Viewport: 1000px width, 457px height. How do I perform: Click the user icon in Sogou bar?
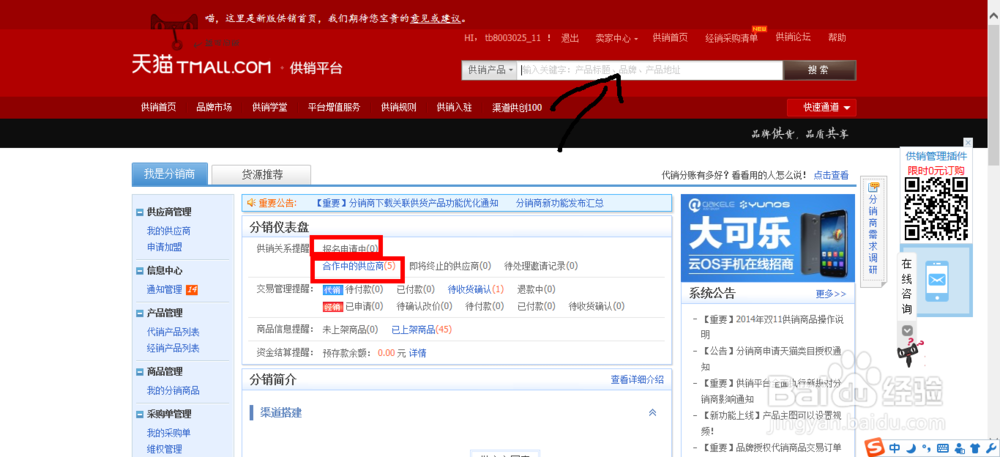click(959, 447)
